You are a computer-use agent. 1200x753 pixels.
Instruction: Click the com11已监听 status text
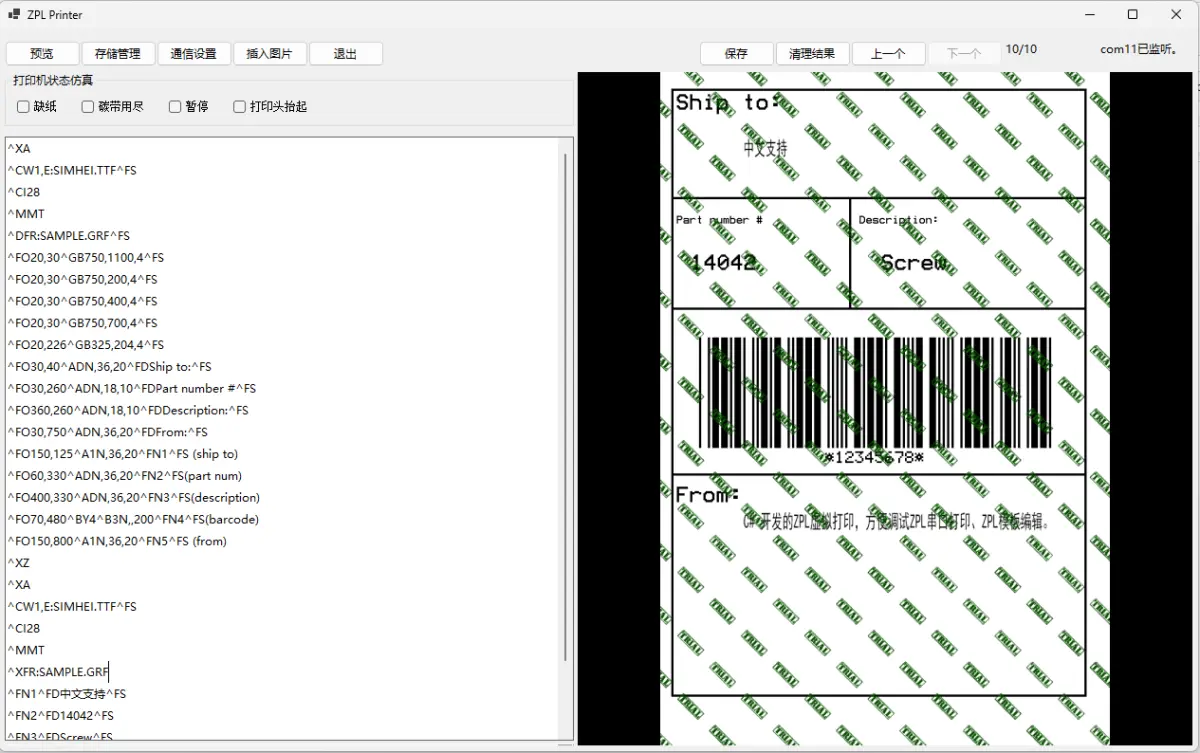[1138, 49]
